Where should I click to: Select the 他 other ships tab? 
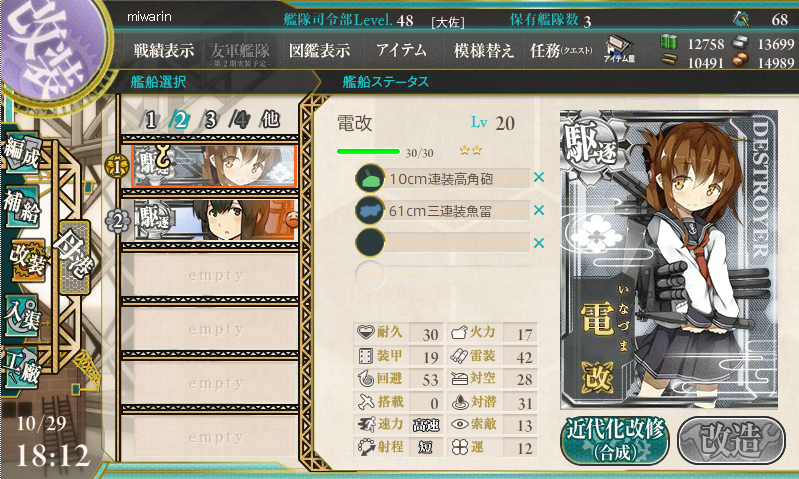(270, 120)
